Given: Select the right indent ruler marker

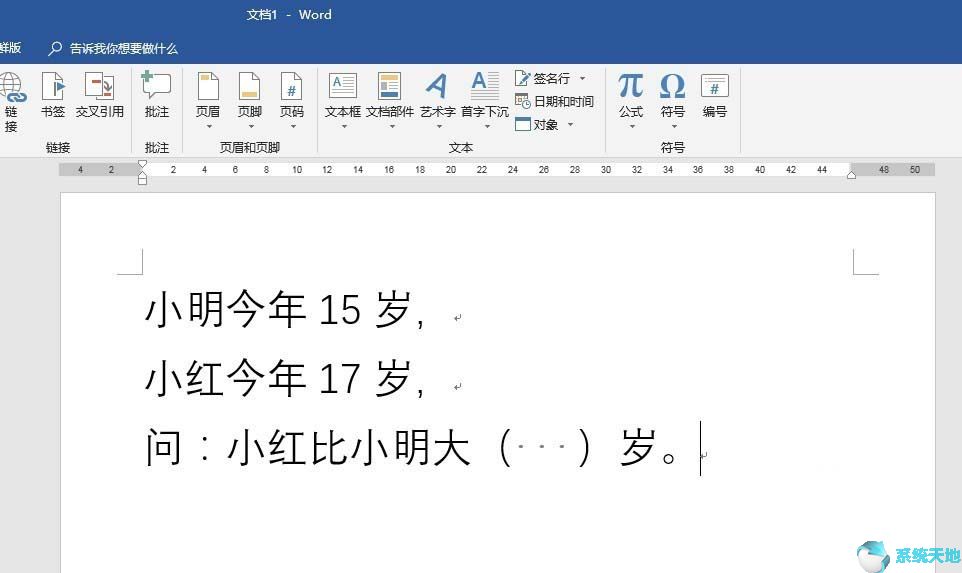Looking at the screenshot, I should click(851, 175).
